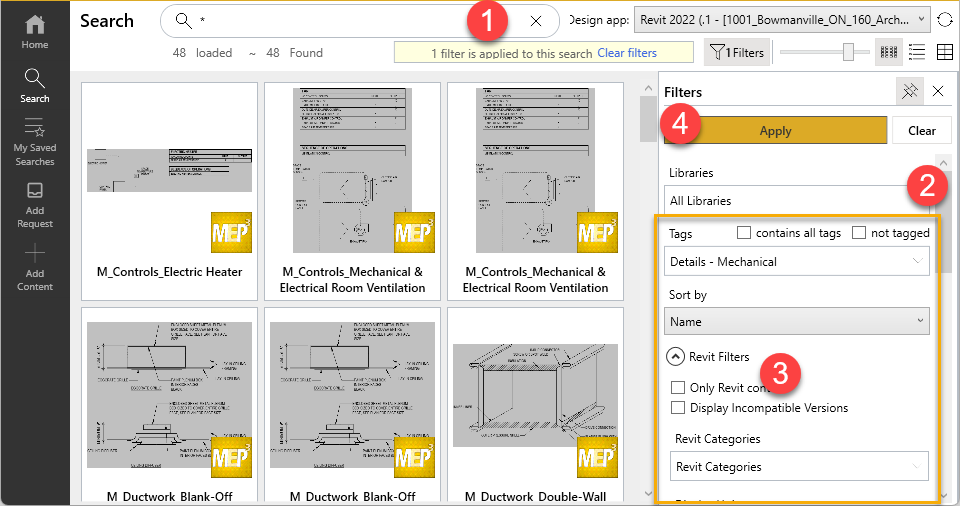Enable Display Incompatible Versions
The width and height of the screenshot is (960, 506).
tap(678, 408)
